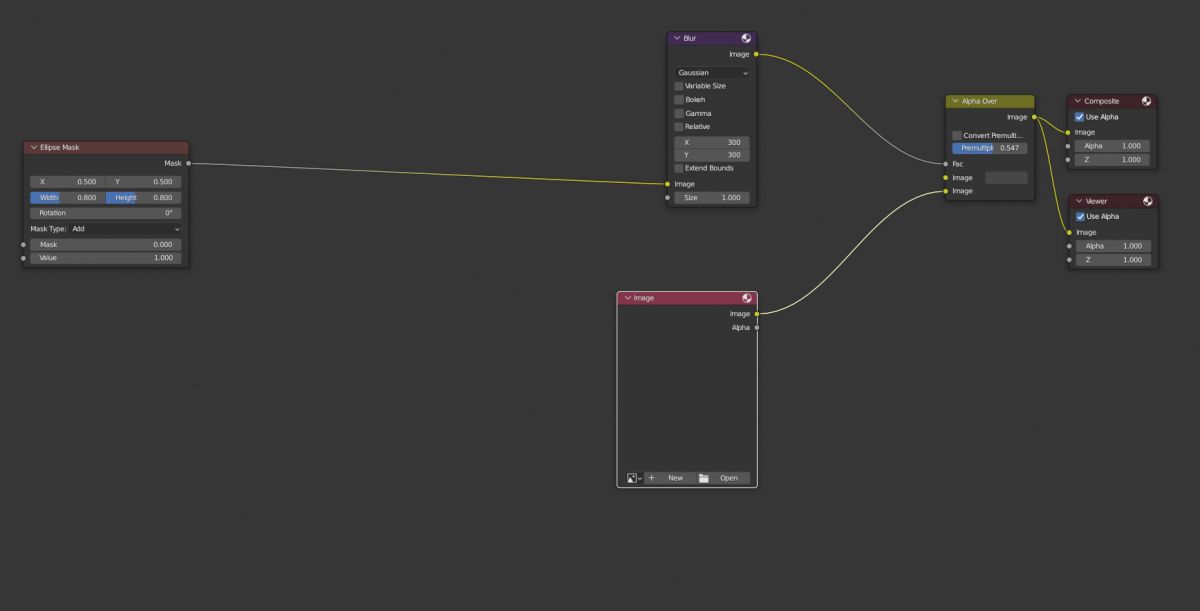Viewport: 1200px width, 611px height.
Task: Toggle the Viewer node preview icon
Action: [1147, 201]
